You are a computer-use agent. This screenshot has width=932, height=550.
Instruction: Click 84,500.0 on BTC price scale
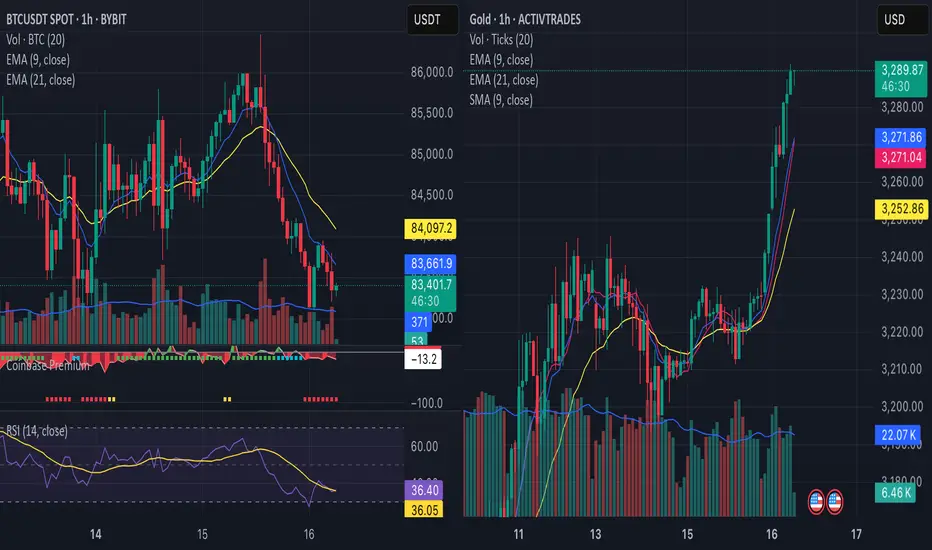coord(432,195)
